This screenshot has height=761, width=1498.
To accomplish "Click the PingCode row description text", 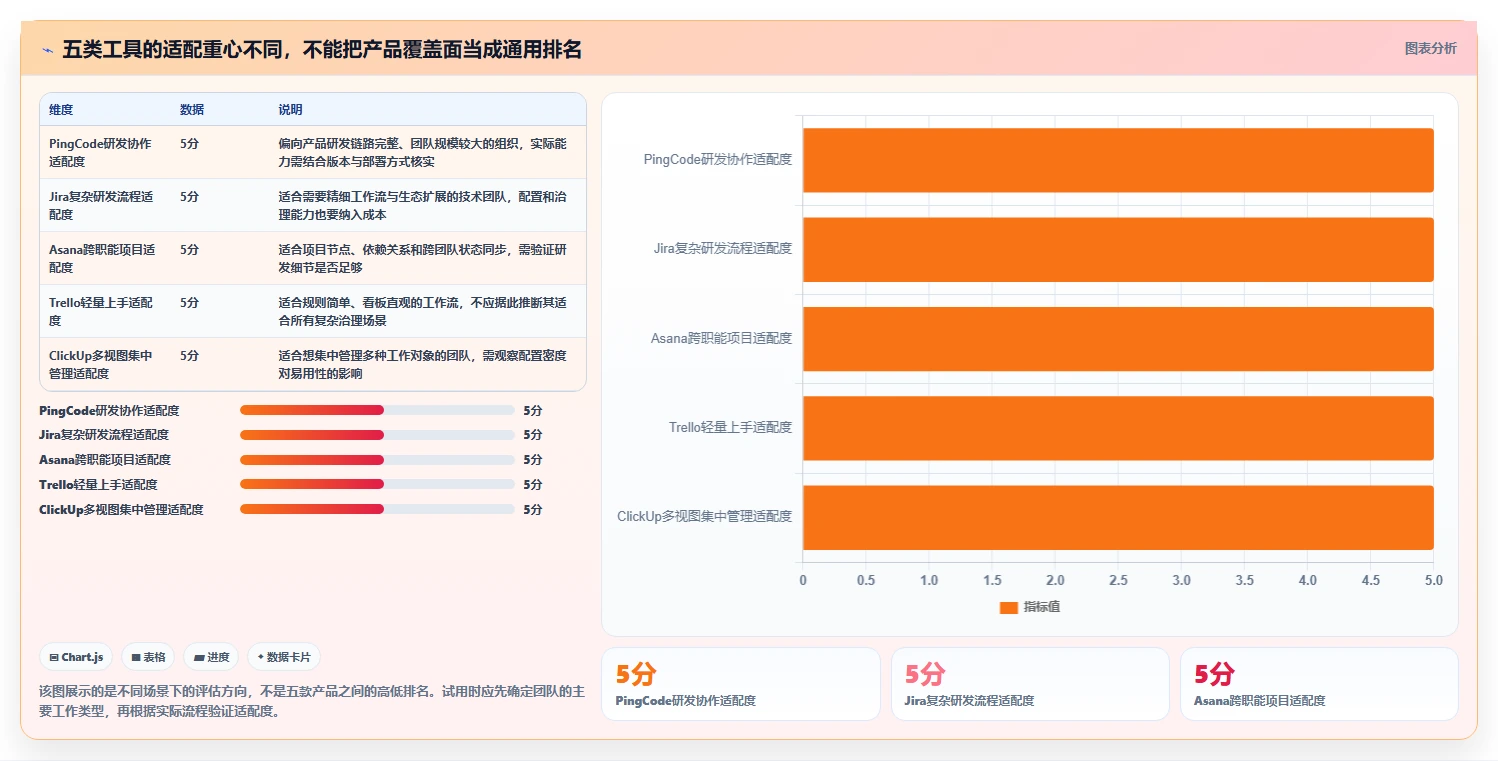I will pyautogui.click(x=422, y=152).
